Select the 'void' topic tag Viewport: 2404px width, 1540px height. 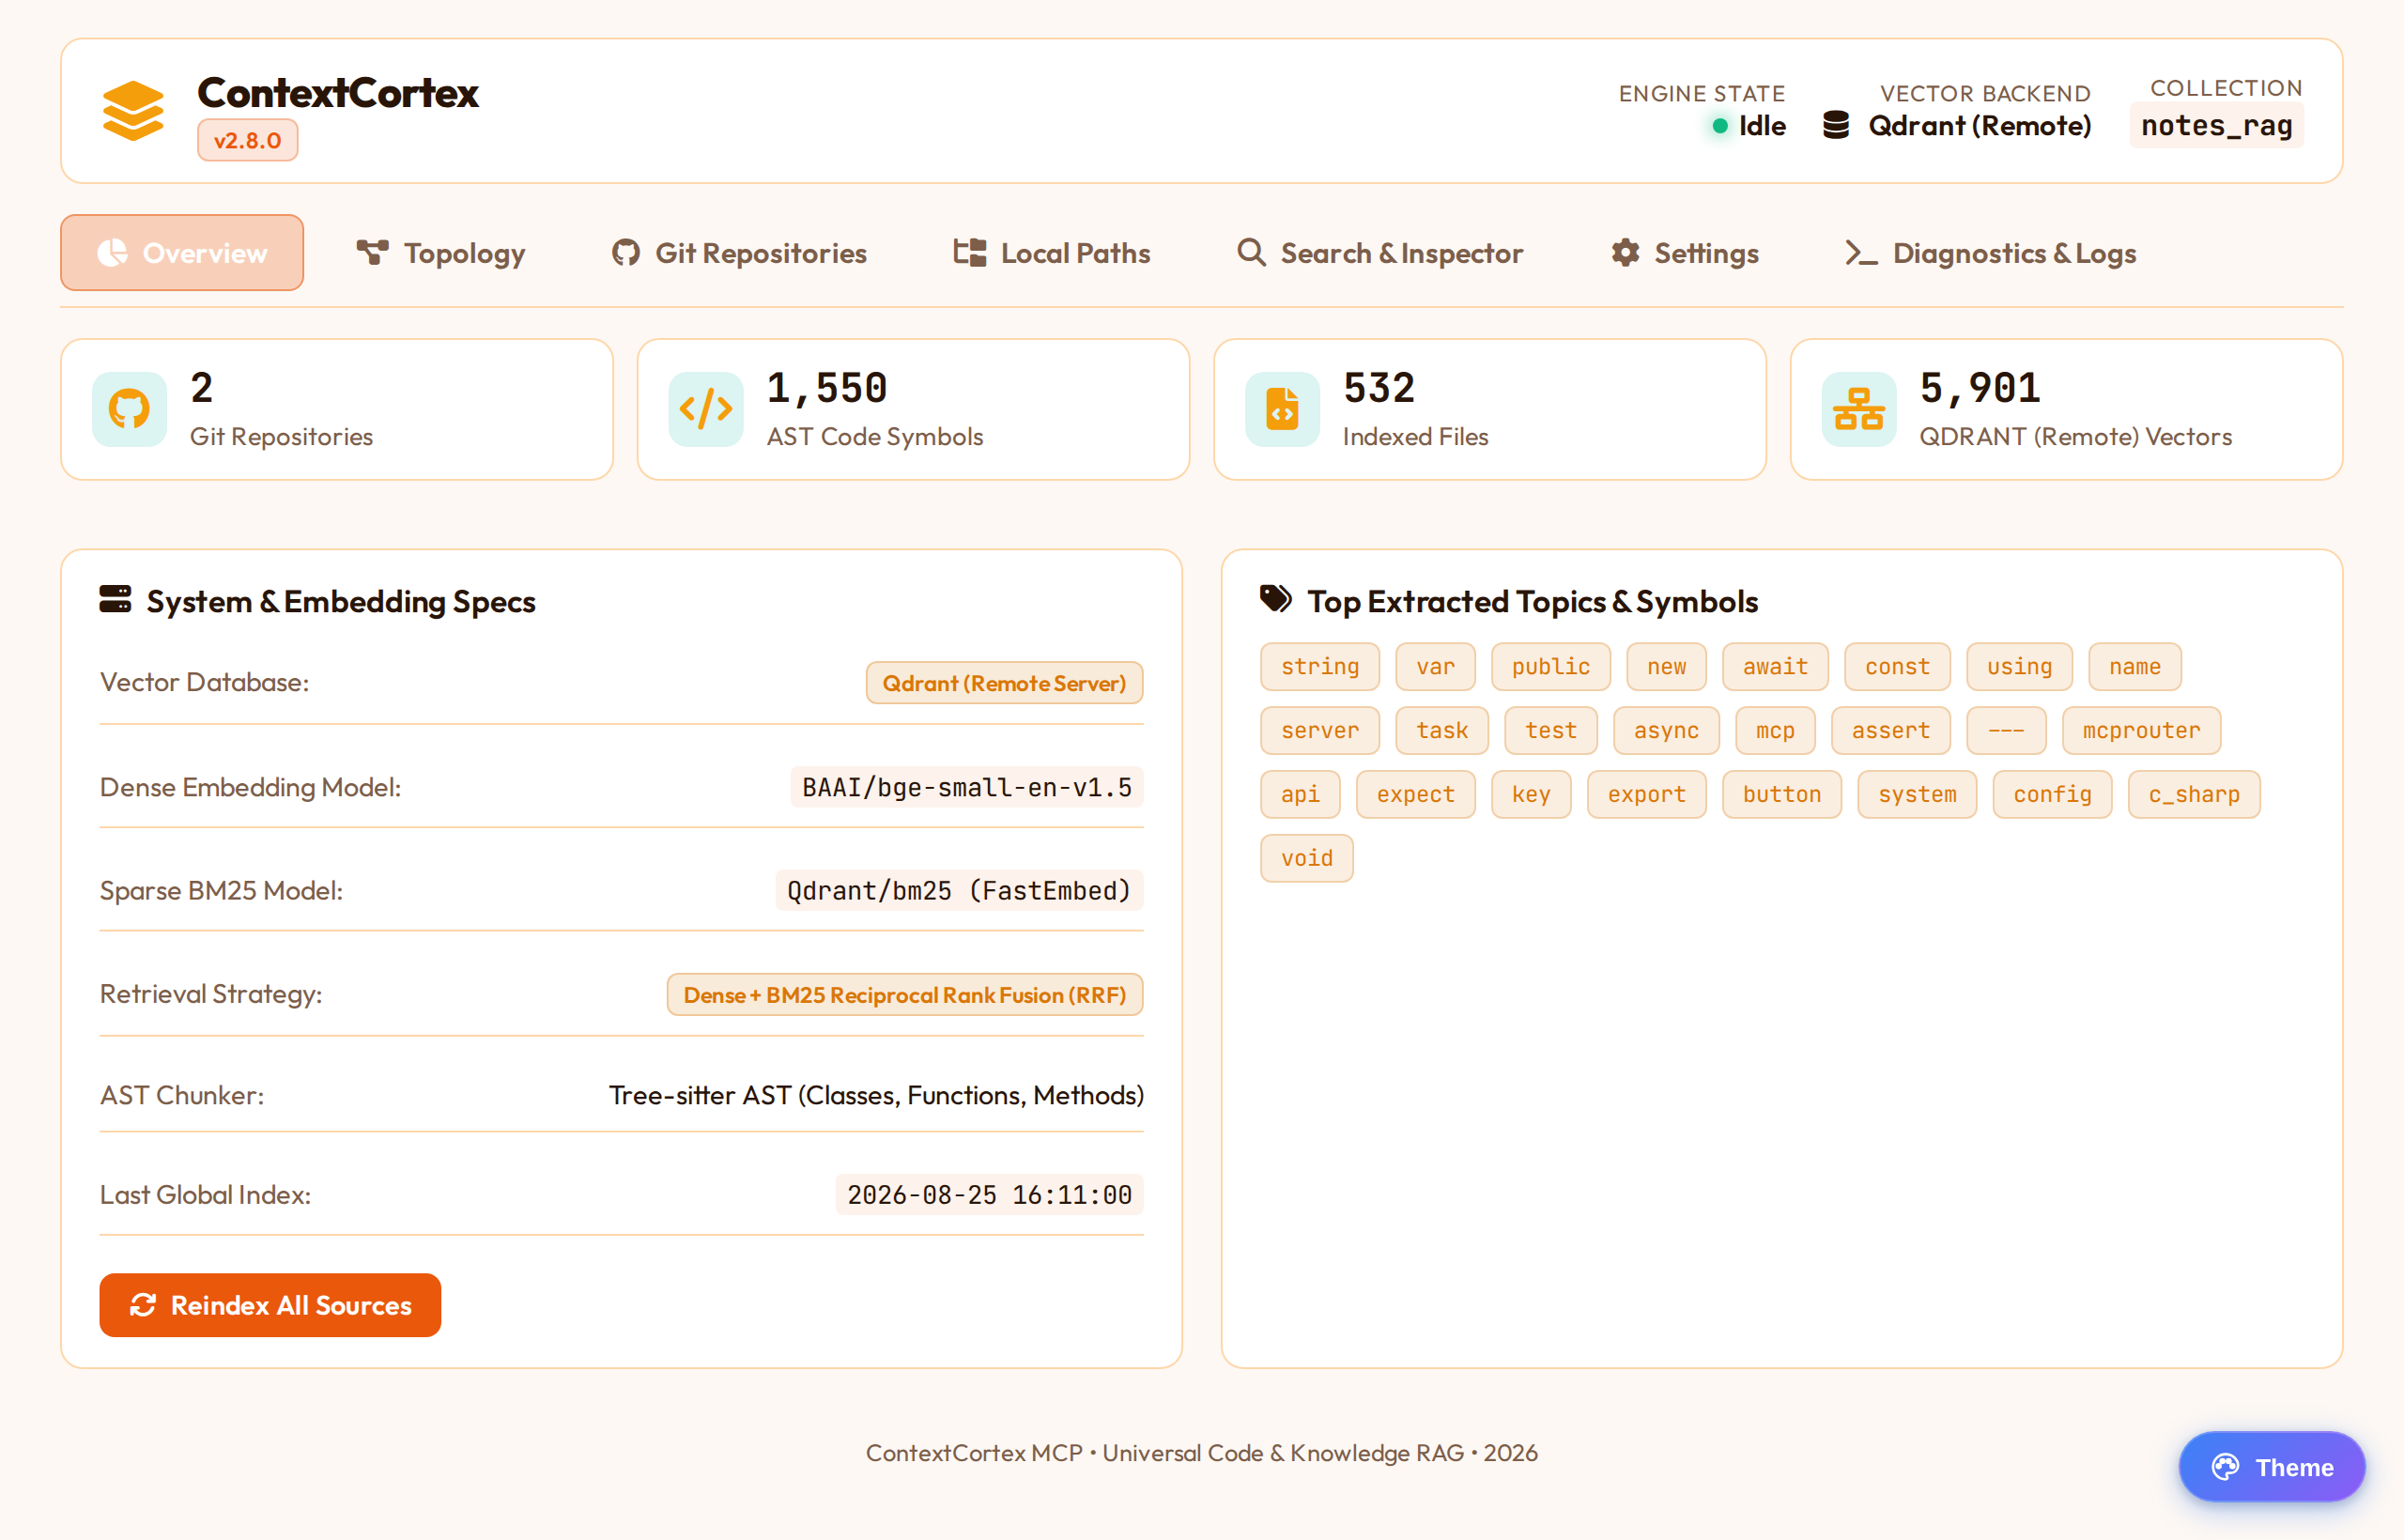coord(1307,859)
